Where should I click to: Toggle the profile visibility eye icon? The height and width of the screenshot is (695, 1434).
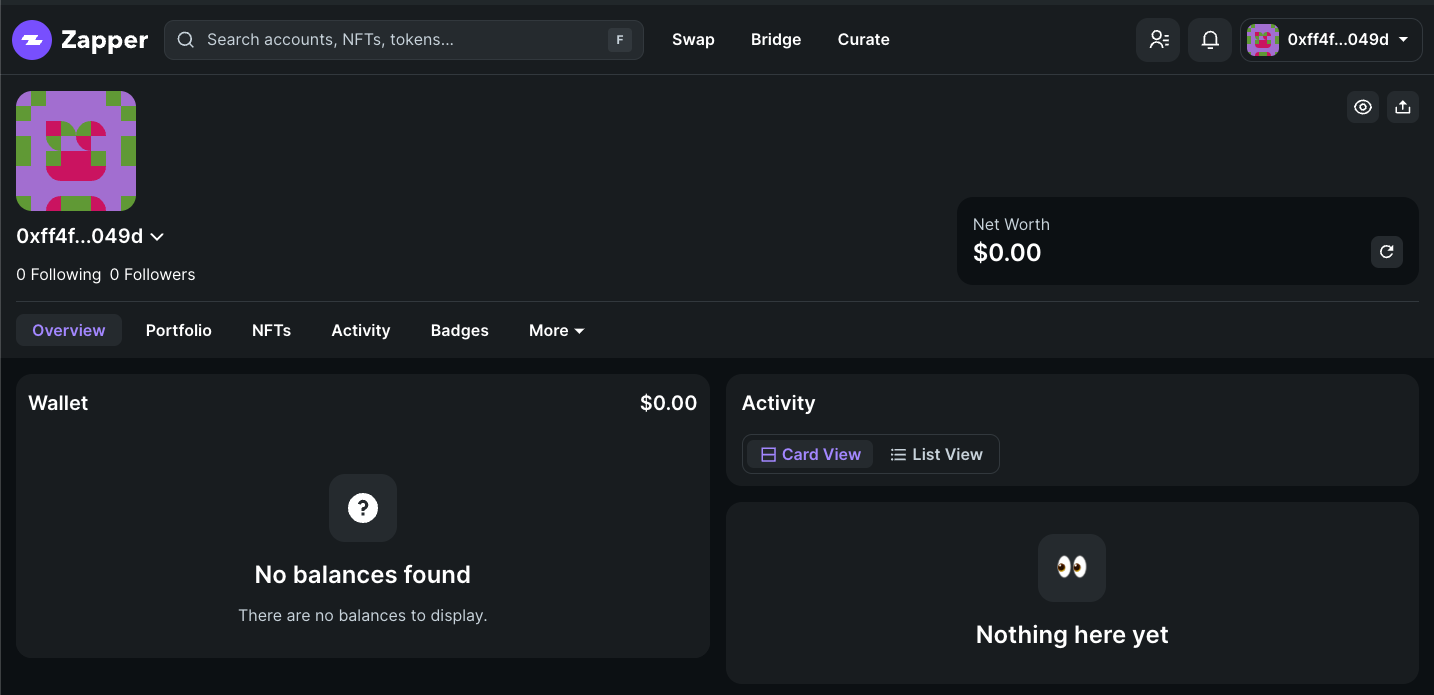pyautogui.click(x=1363, y=107)
